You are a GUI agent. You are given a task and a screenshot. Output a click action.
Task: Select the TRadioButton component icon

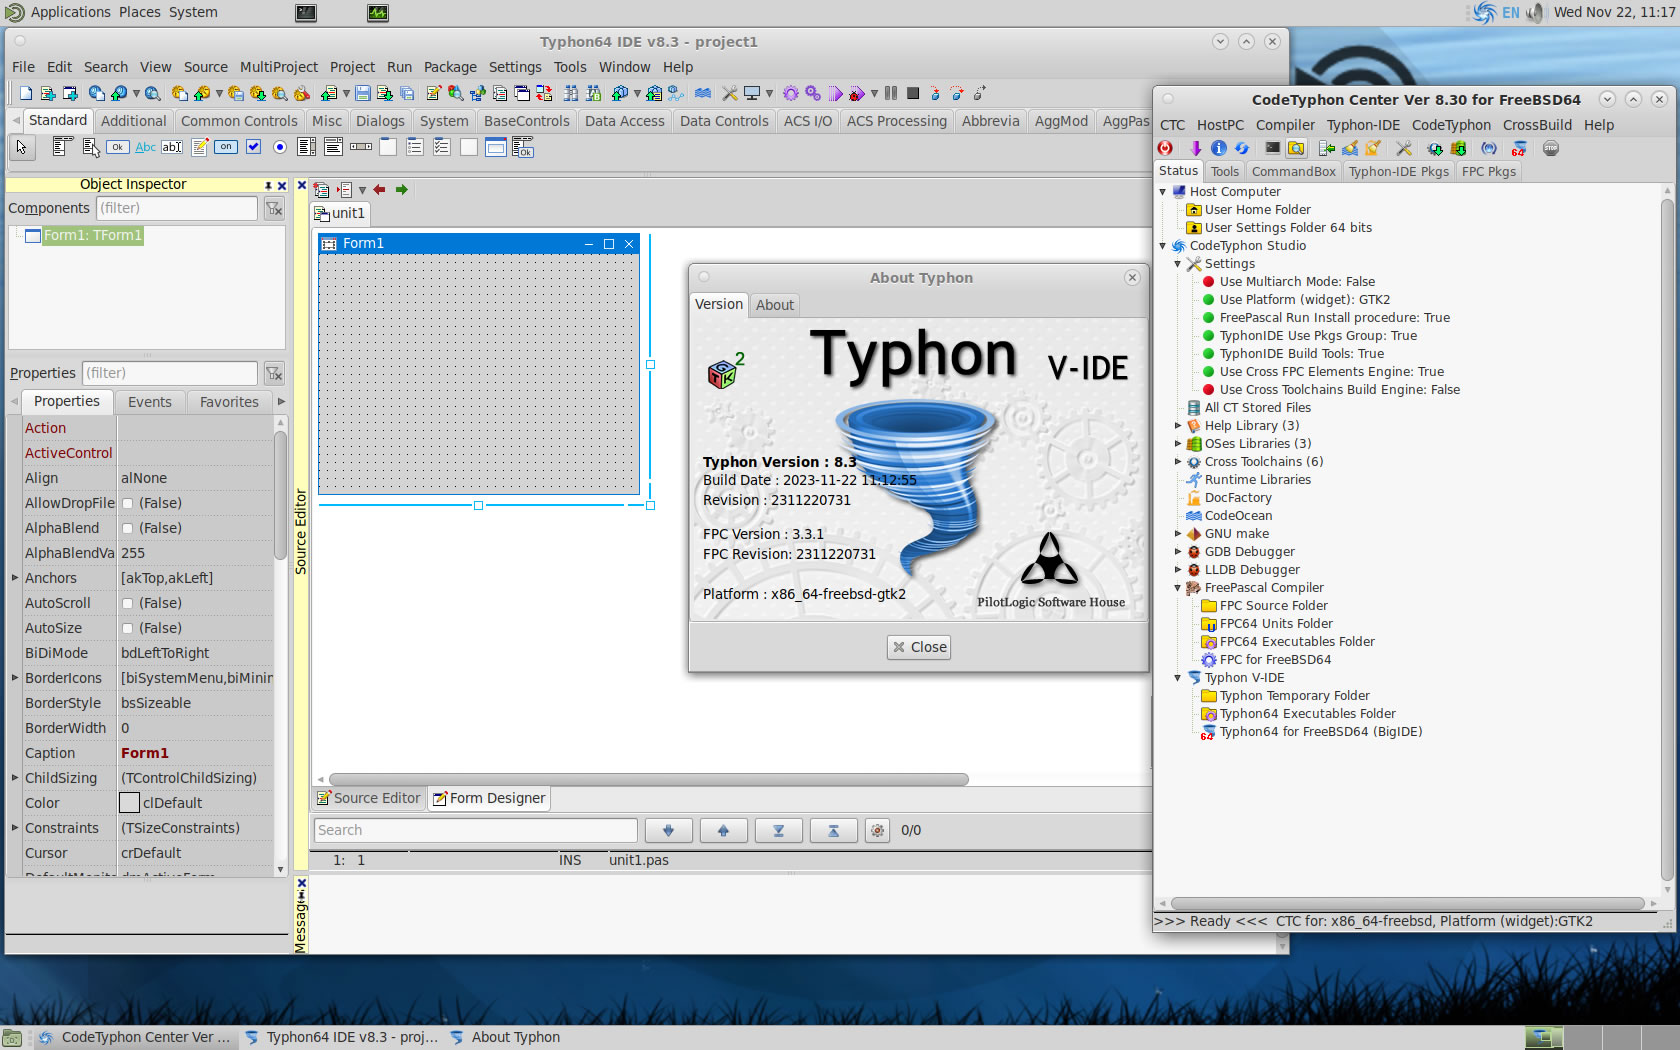pos(280,147)
